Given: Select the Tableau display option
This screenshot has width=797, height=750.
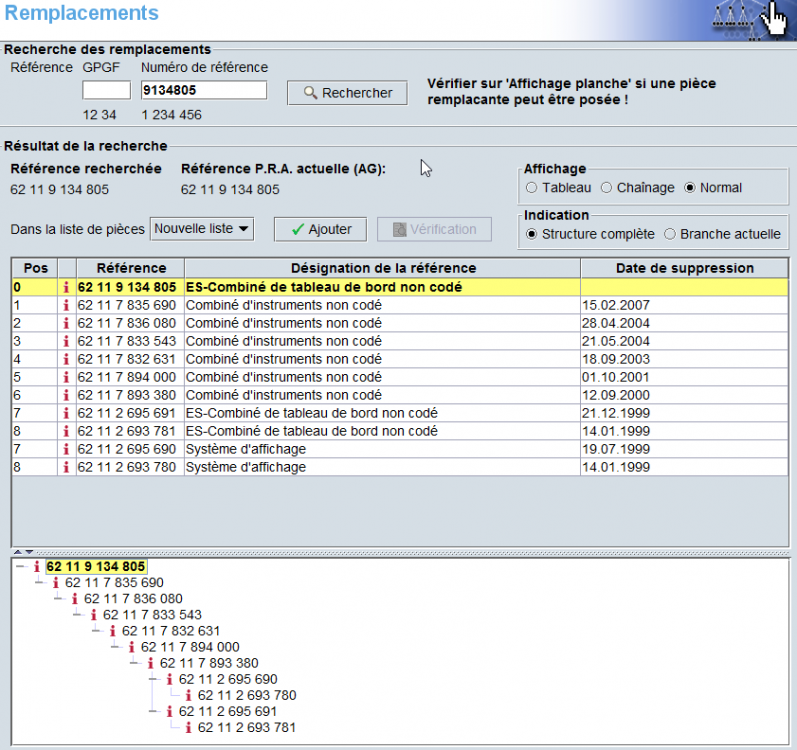Looking at the screenshot, I should point(531,188).
